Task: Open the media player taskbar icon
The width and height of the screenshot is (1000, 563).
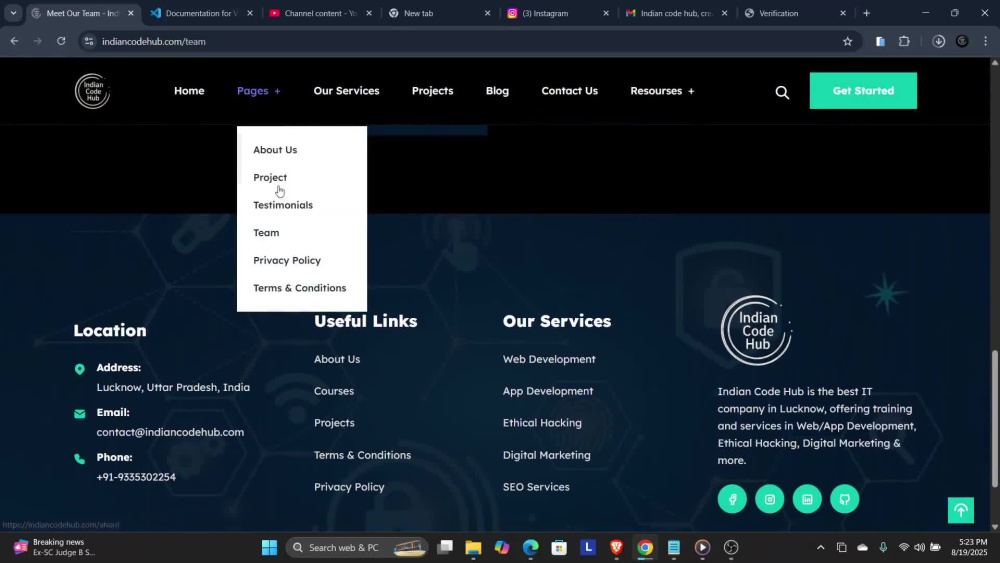Action: (x=702, y=547)
